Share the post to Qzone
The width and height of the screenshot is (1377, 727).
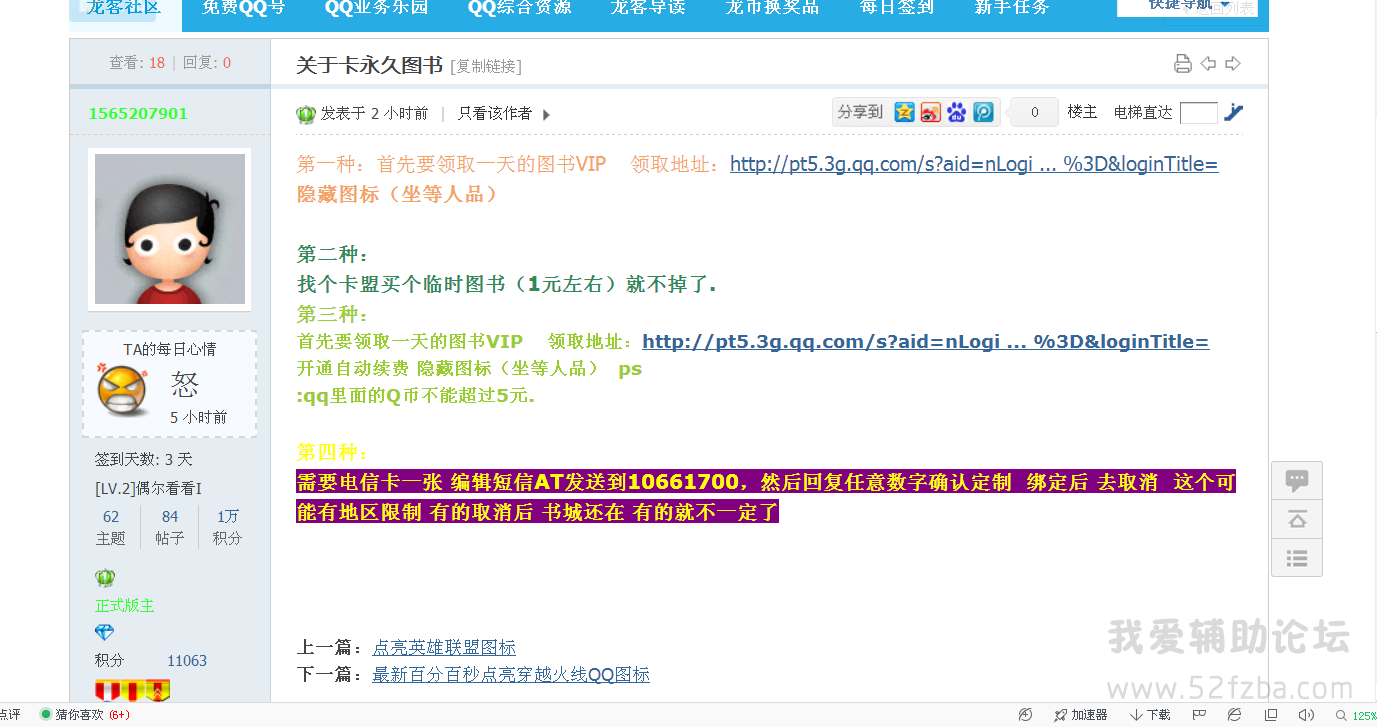(x=905, y=112)
